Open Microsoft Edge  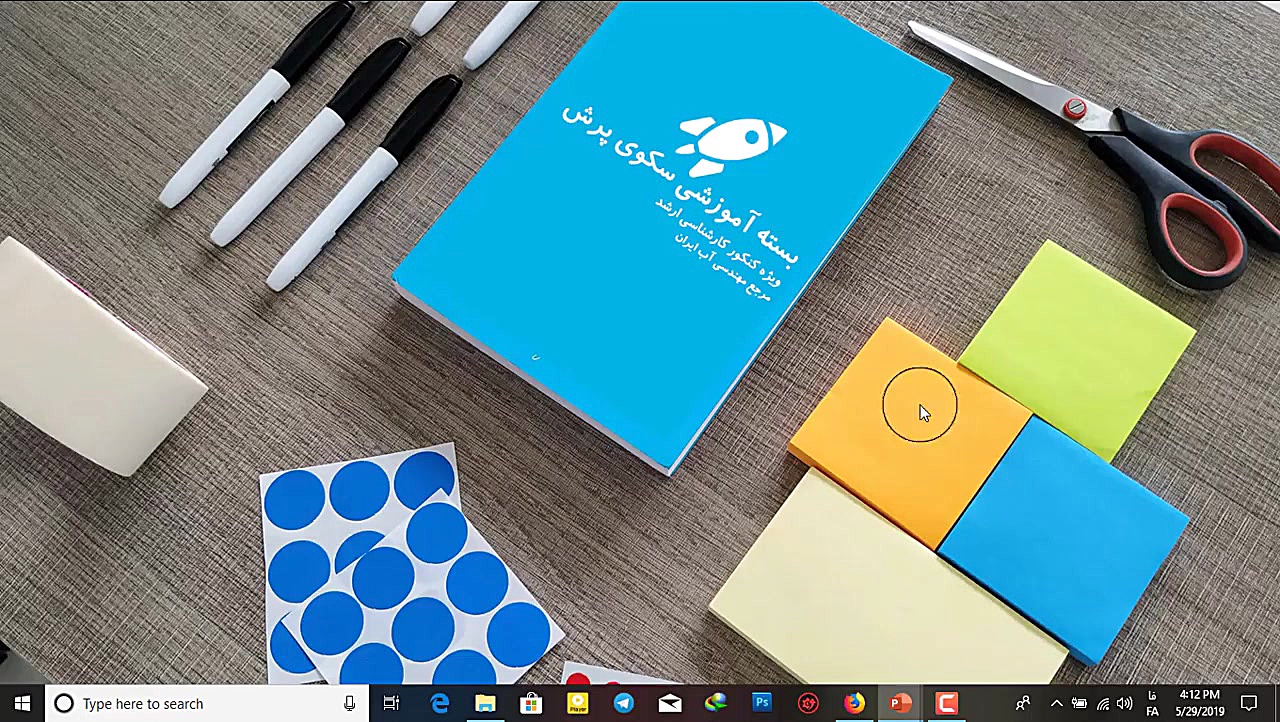tap(439, 703)
